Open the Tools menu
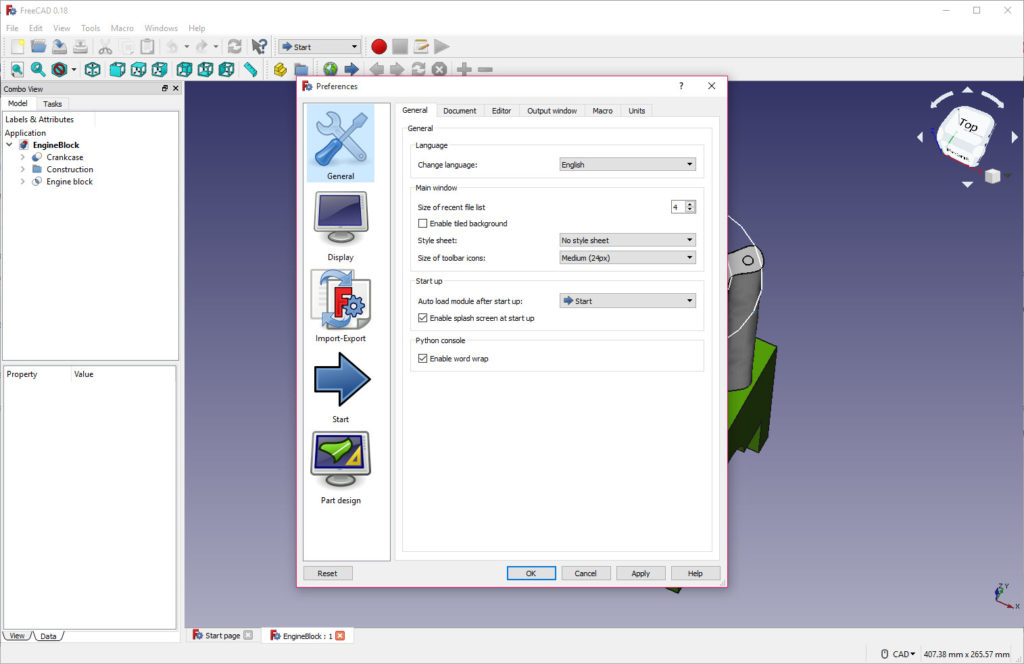Screen dimensions: 1024x664 point(90,28)
